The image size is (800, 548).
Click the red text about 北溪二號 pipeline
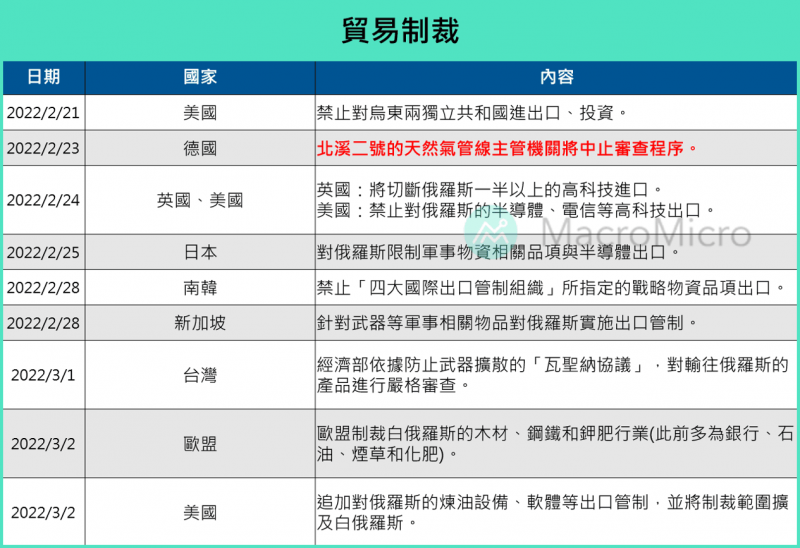pos(507,148)
